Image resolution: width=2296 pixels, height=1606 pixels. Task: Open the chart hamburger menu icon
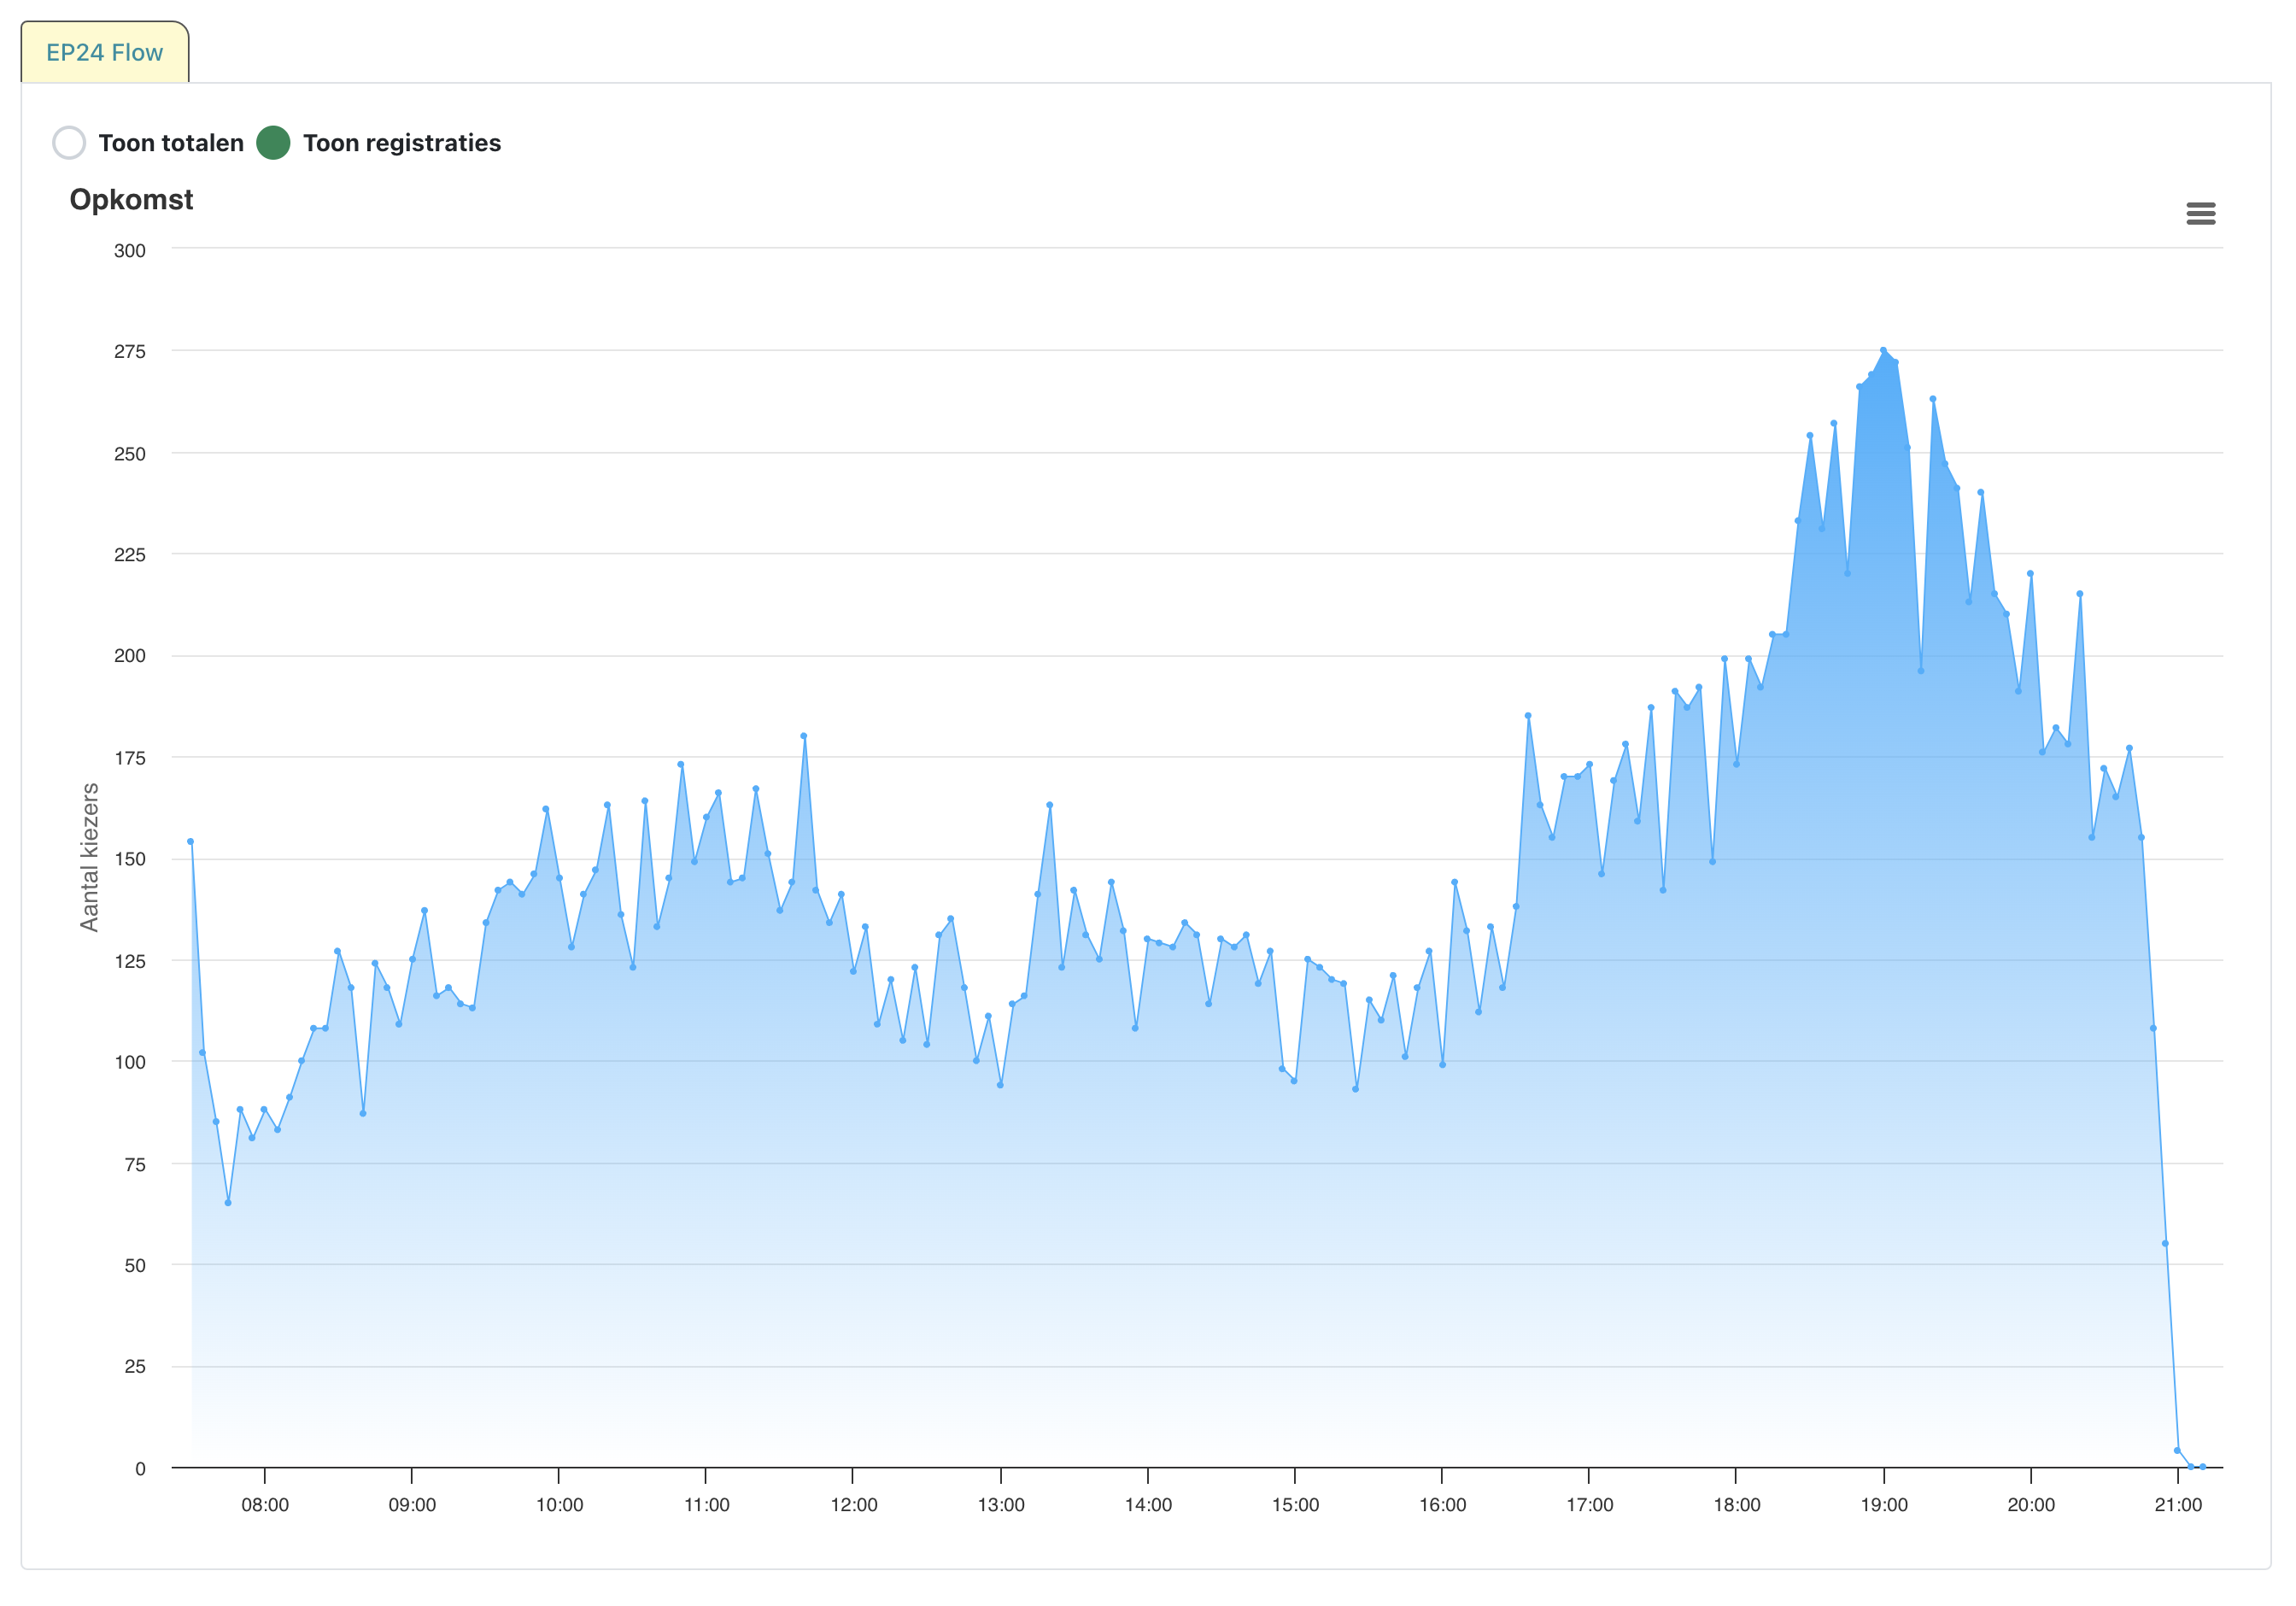(2200, 213)
